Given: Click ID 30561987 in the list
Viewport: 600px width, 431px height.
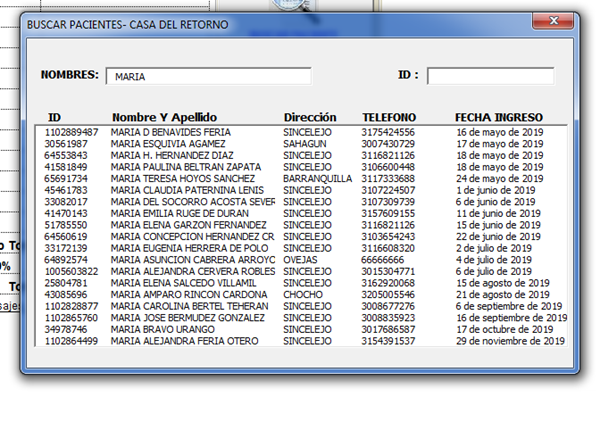Looking at the screenshot, I should point(66,144).
